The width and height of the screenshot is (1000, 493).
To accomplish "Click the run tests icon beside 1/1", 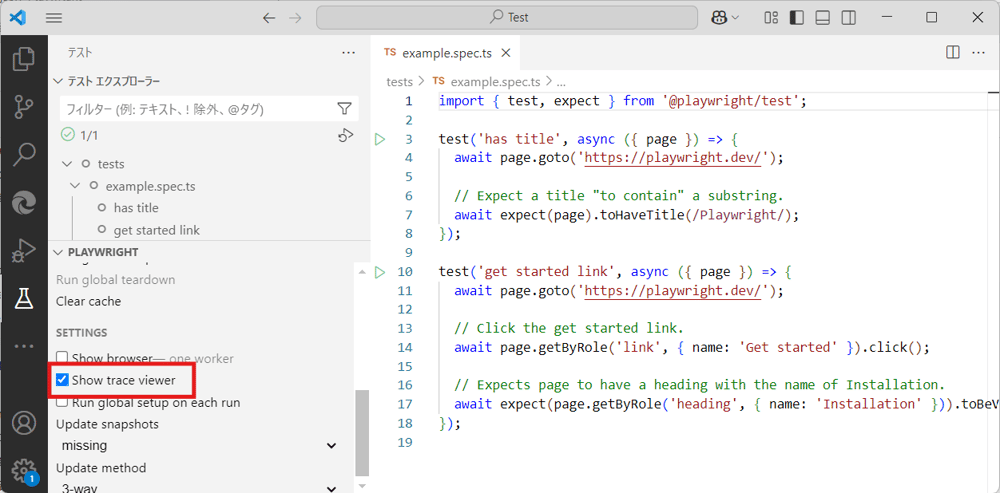I will (345, 135).
